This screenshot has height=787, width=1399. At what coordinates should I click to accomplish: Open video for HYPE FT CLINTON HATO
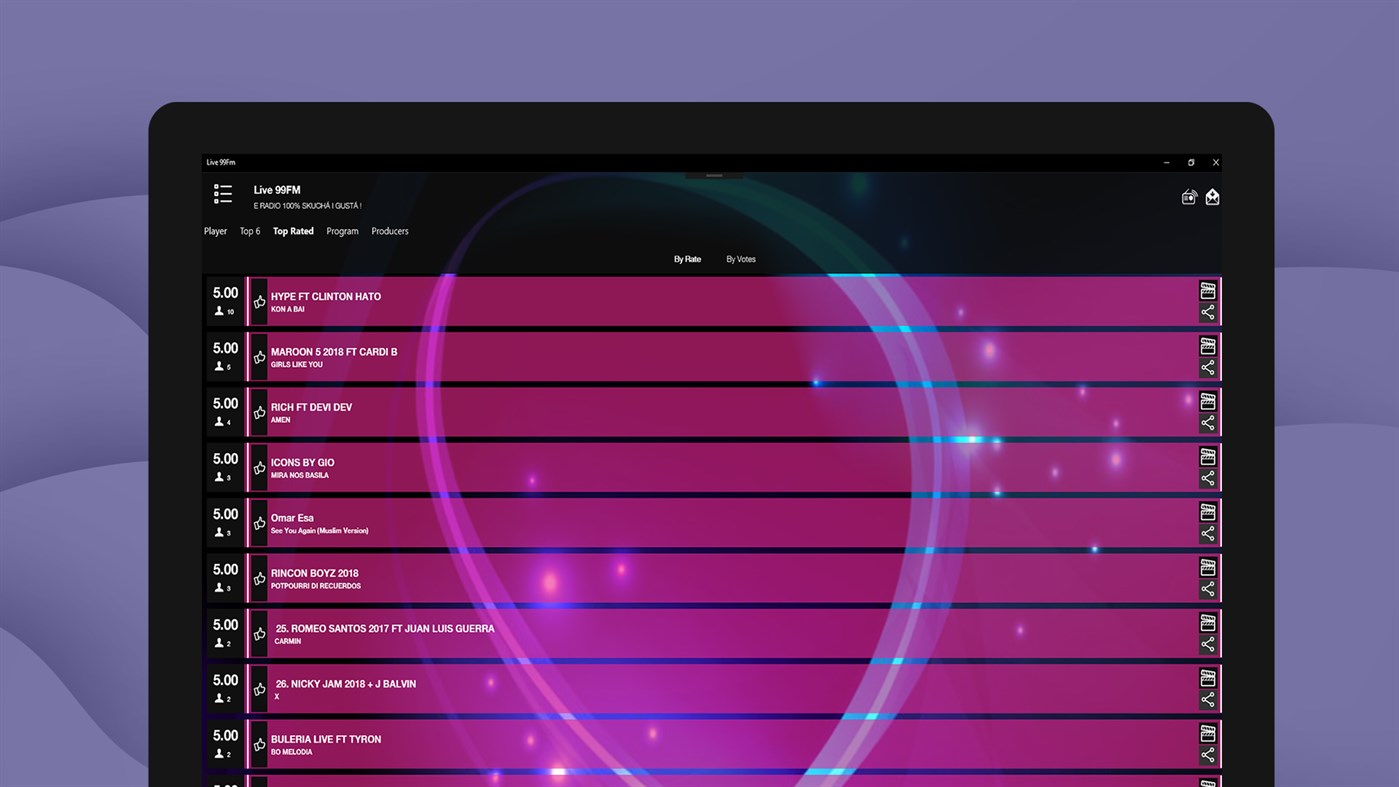[x=1208, y=291]
